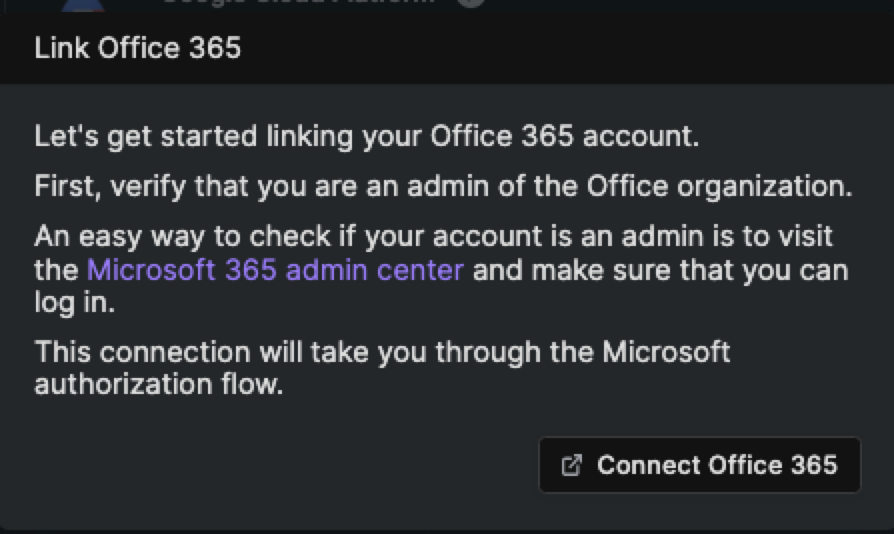Click the text "Office 365" on the Connect button
Image resolution: width=894 pixels, height=534 pixels.
[x=773, y=465]
